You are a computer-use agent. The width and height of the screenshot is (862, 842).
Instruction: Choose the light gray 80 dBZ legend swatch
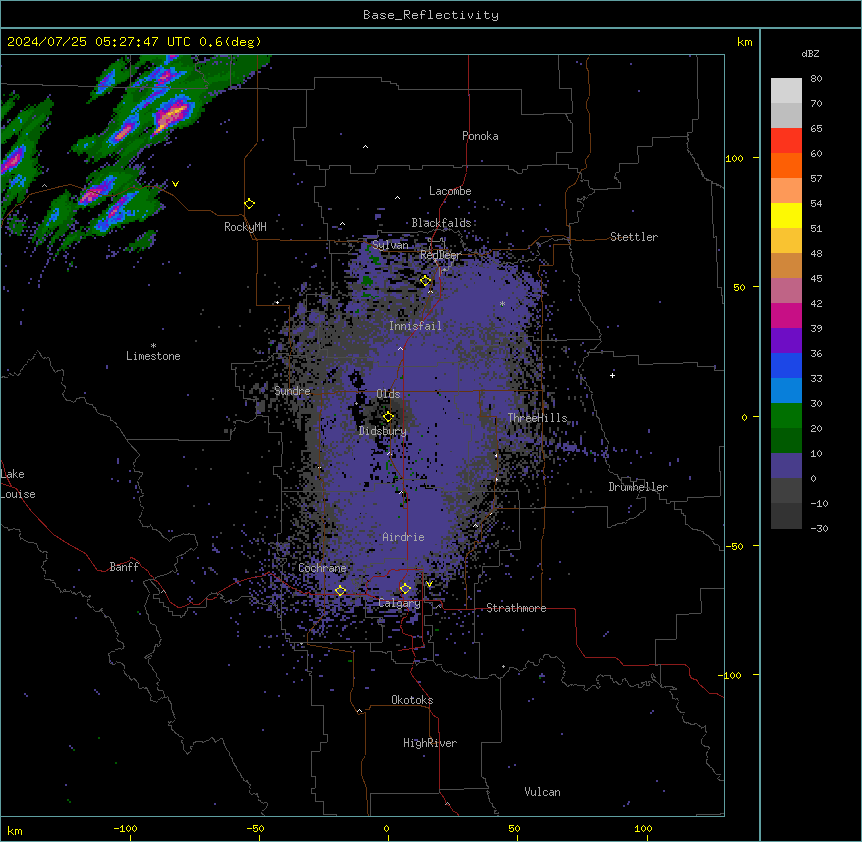click(786, 91)
